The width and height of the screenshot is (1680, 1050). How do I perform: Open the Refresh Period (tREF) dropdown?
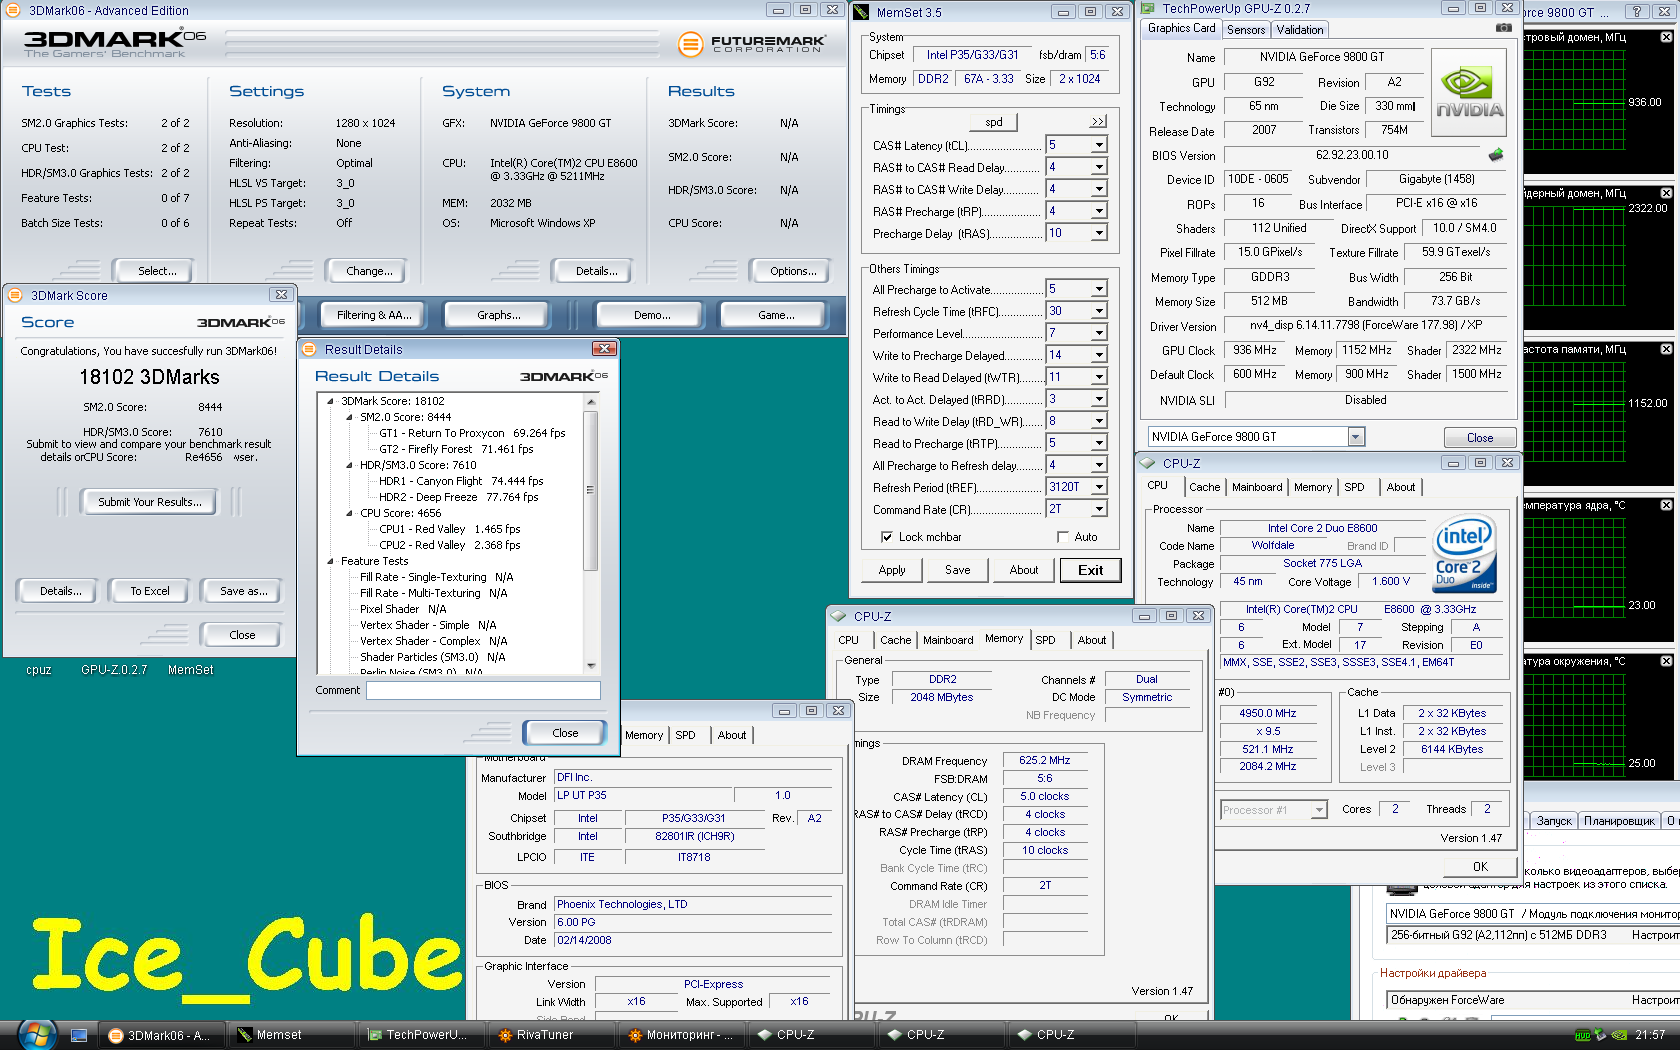(1099, 487)
